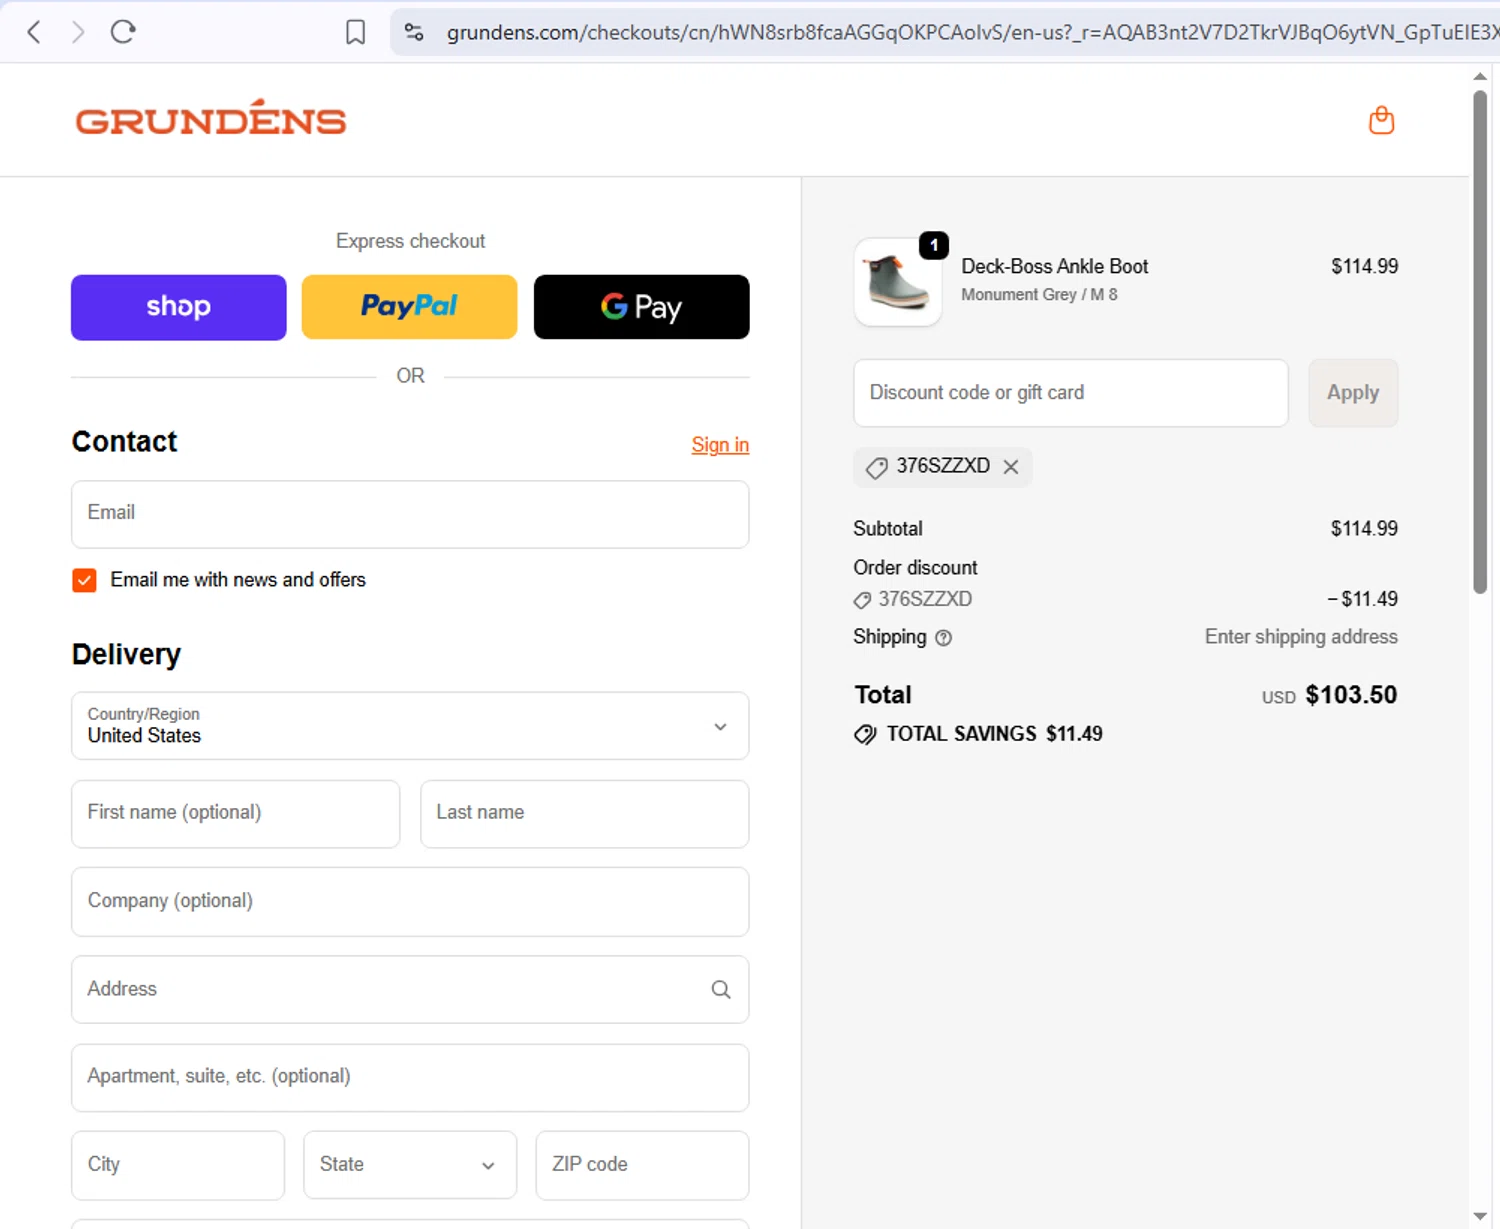Click the address search magnifier icon

coord(721,990)
